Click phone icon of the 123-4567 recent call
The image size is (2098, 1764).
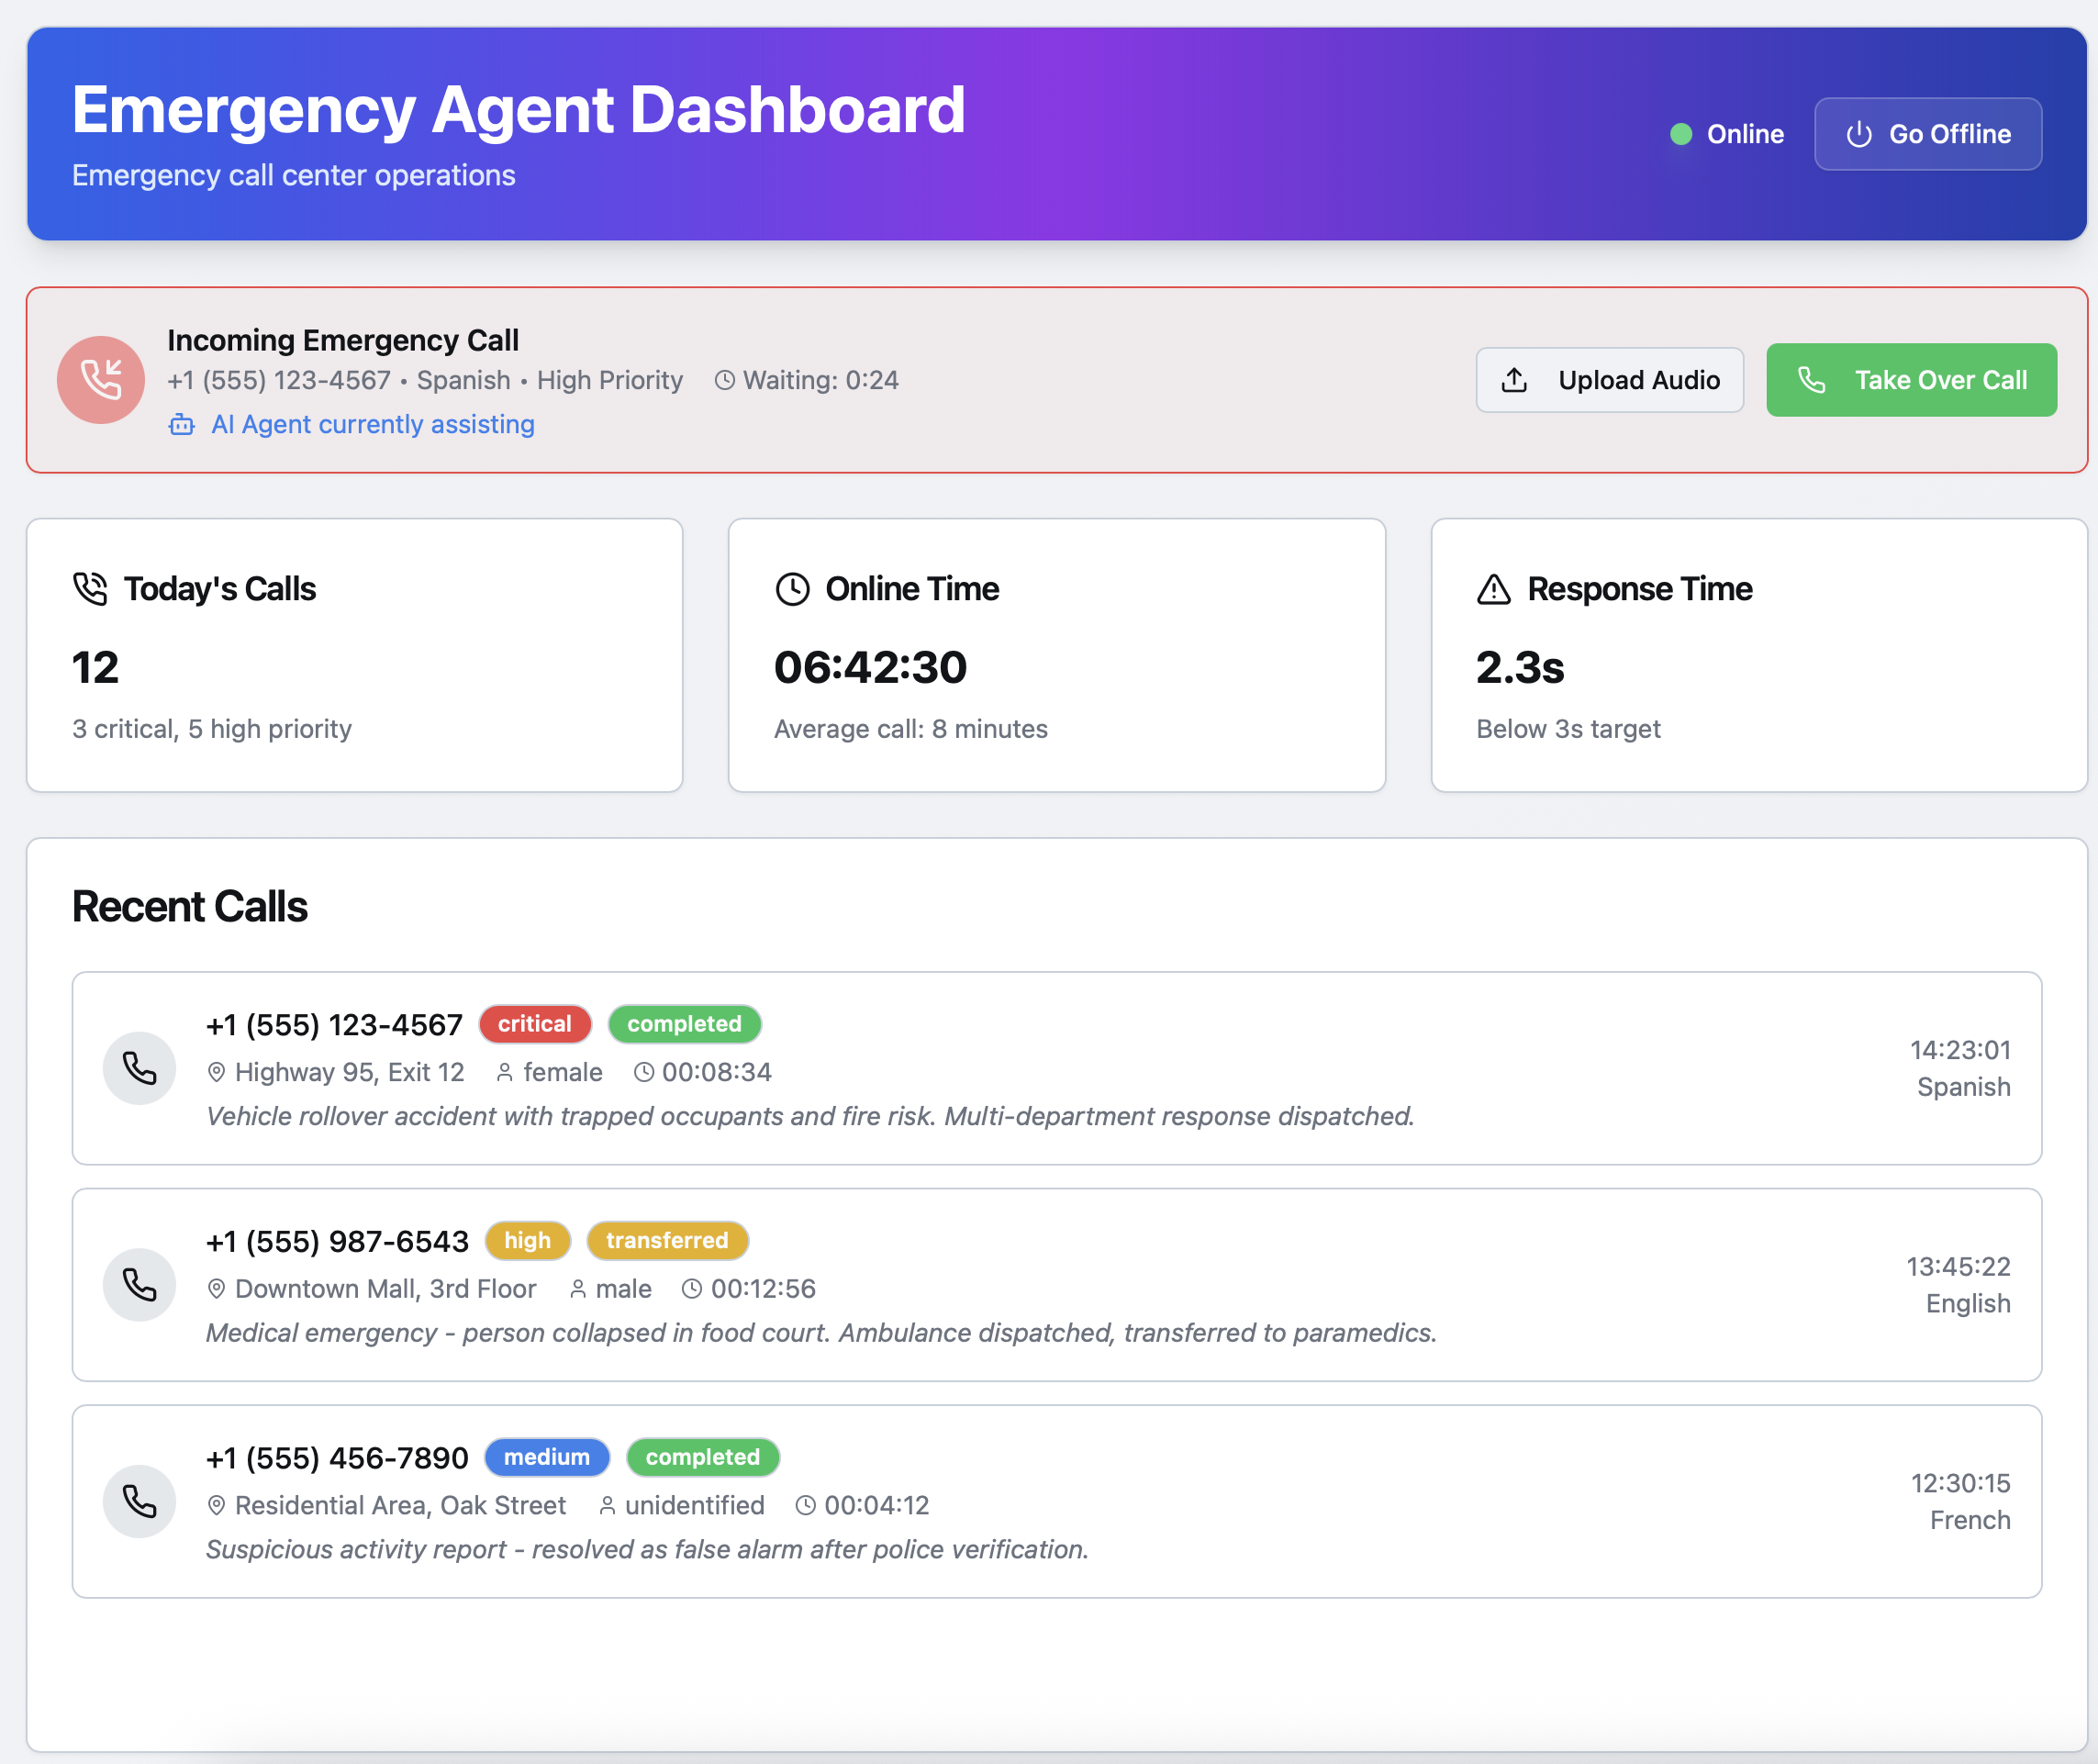139,1068
